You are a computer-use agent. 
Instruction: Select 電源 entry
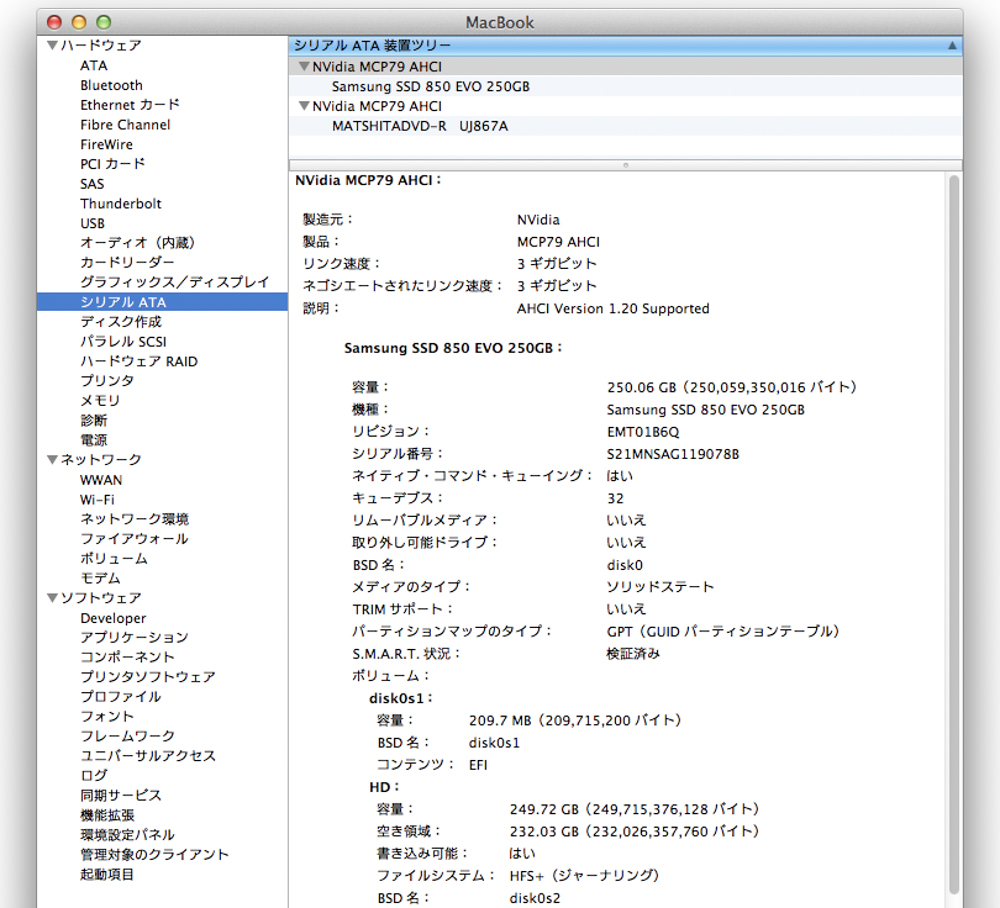click(x=94, y=440)
